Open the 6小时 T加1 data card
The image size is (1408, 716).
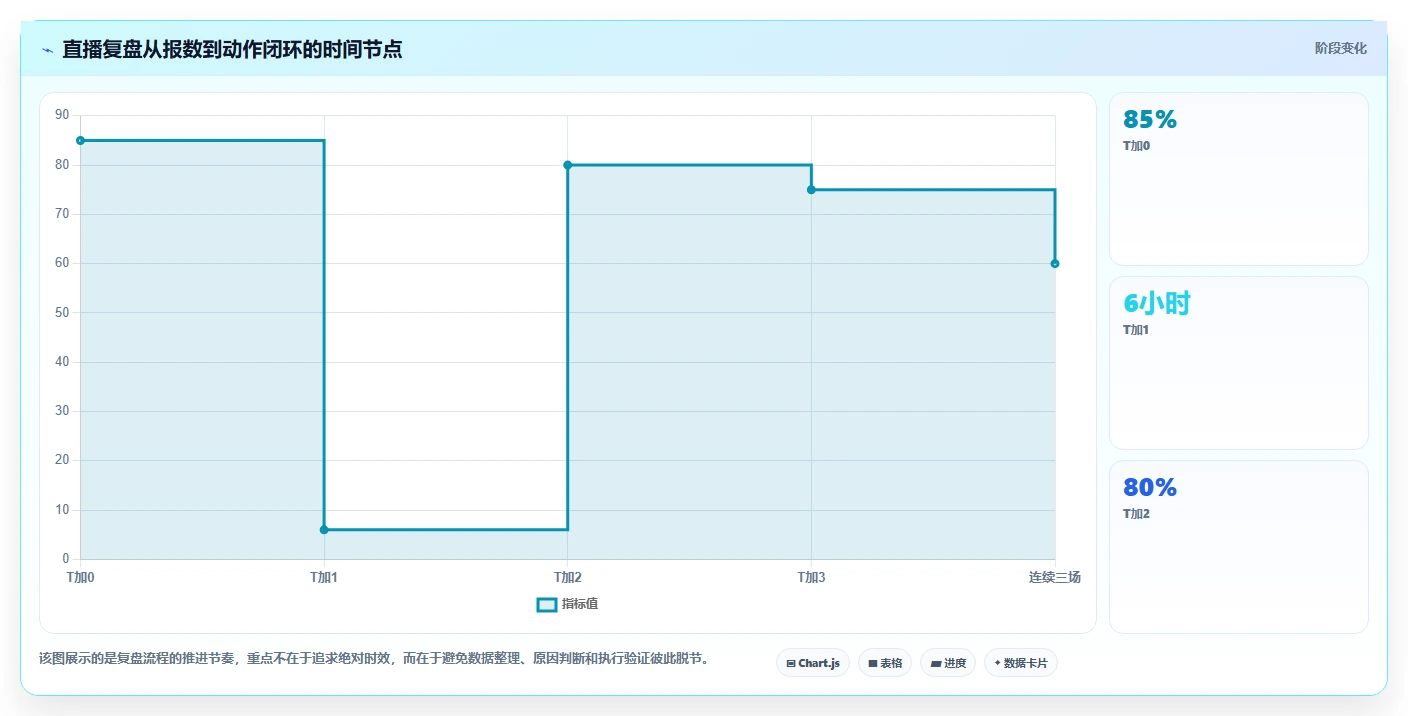coord(1238,363)
